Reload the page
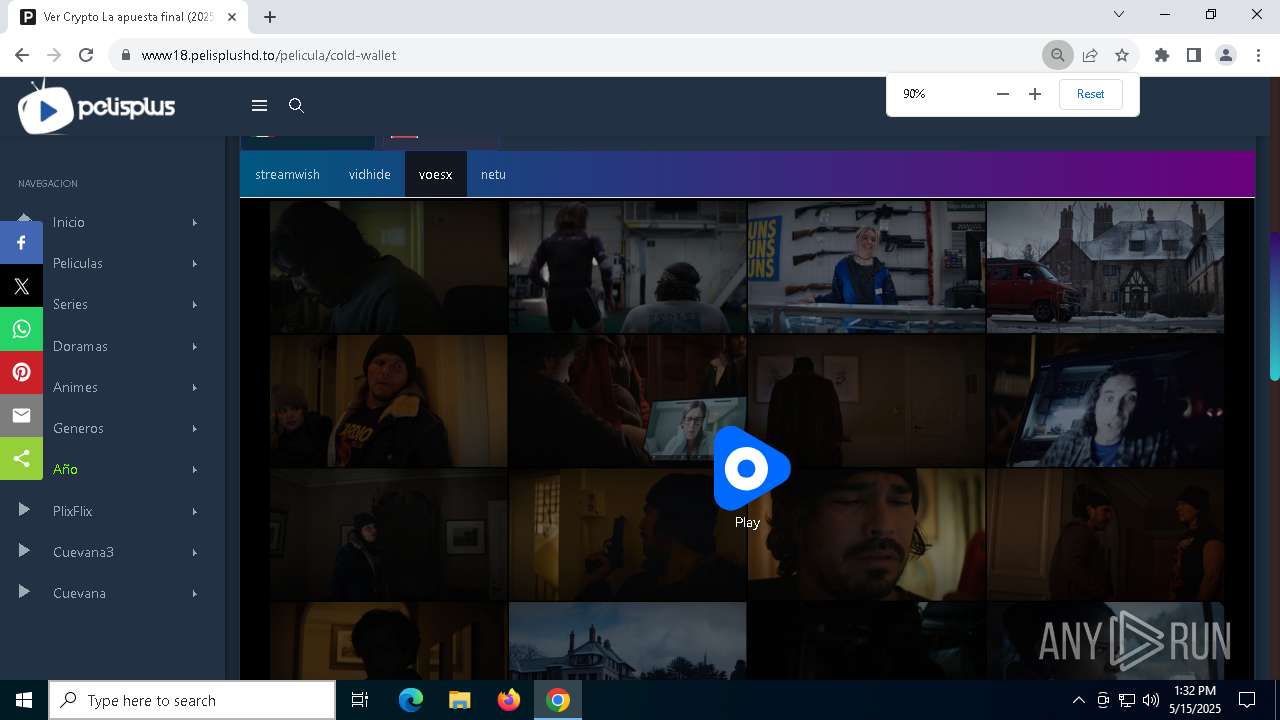 tap(86, 55)
